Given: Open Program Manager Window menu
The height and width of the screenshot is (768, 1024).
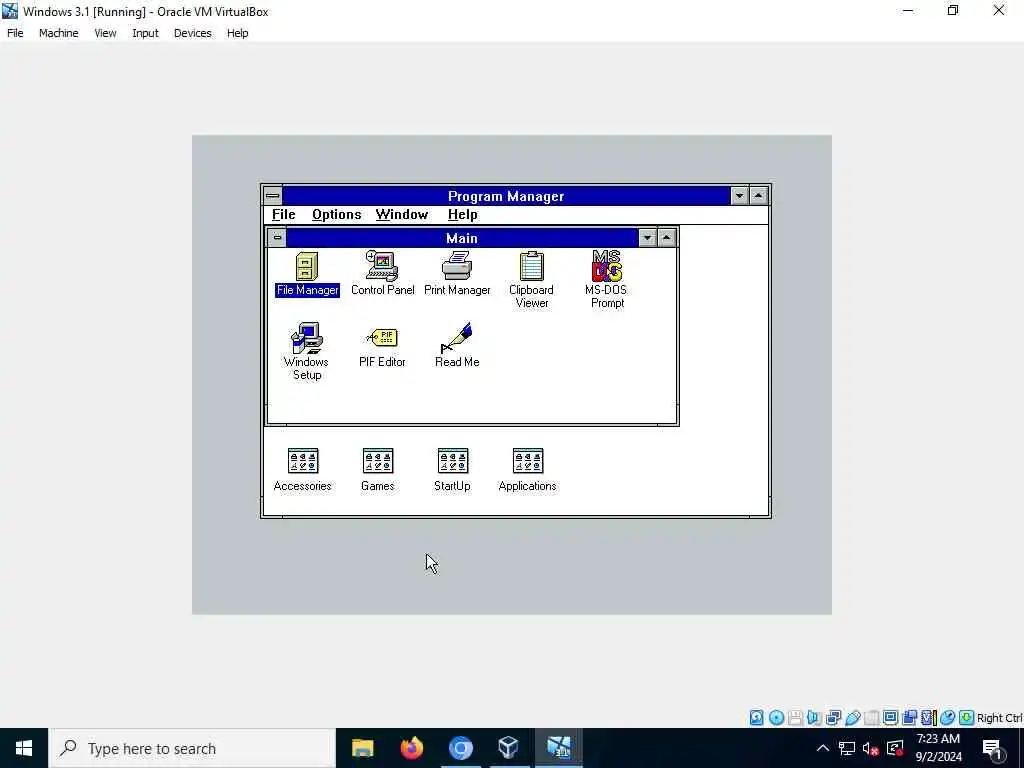Looking at the screenshot, I should pos(402,215).
